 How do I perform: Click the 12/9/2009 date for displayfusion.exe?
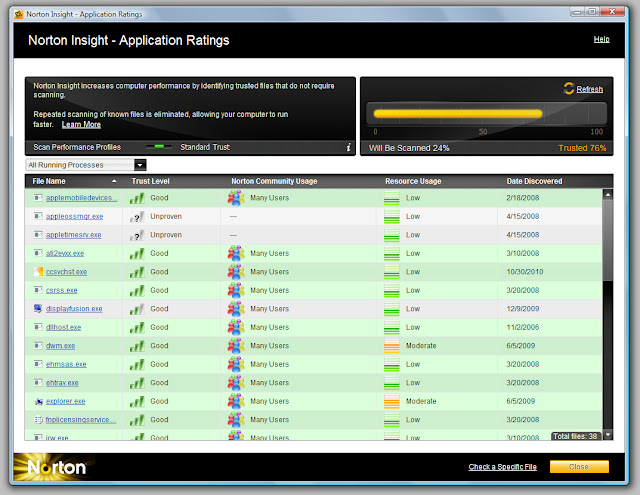pos(522,309)
